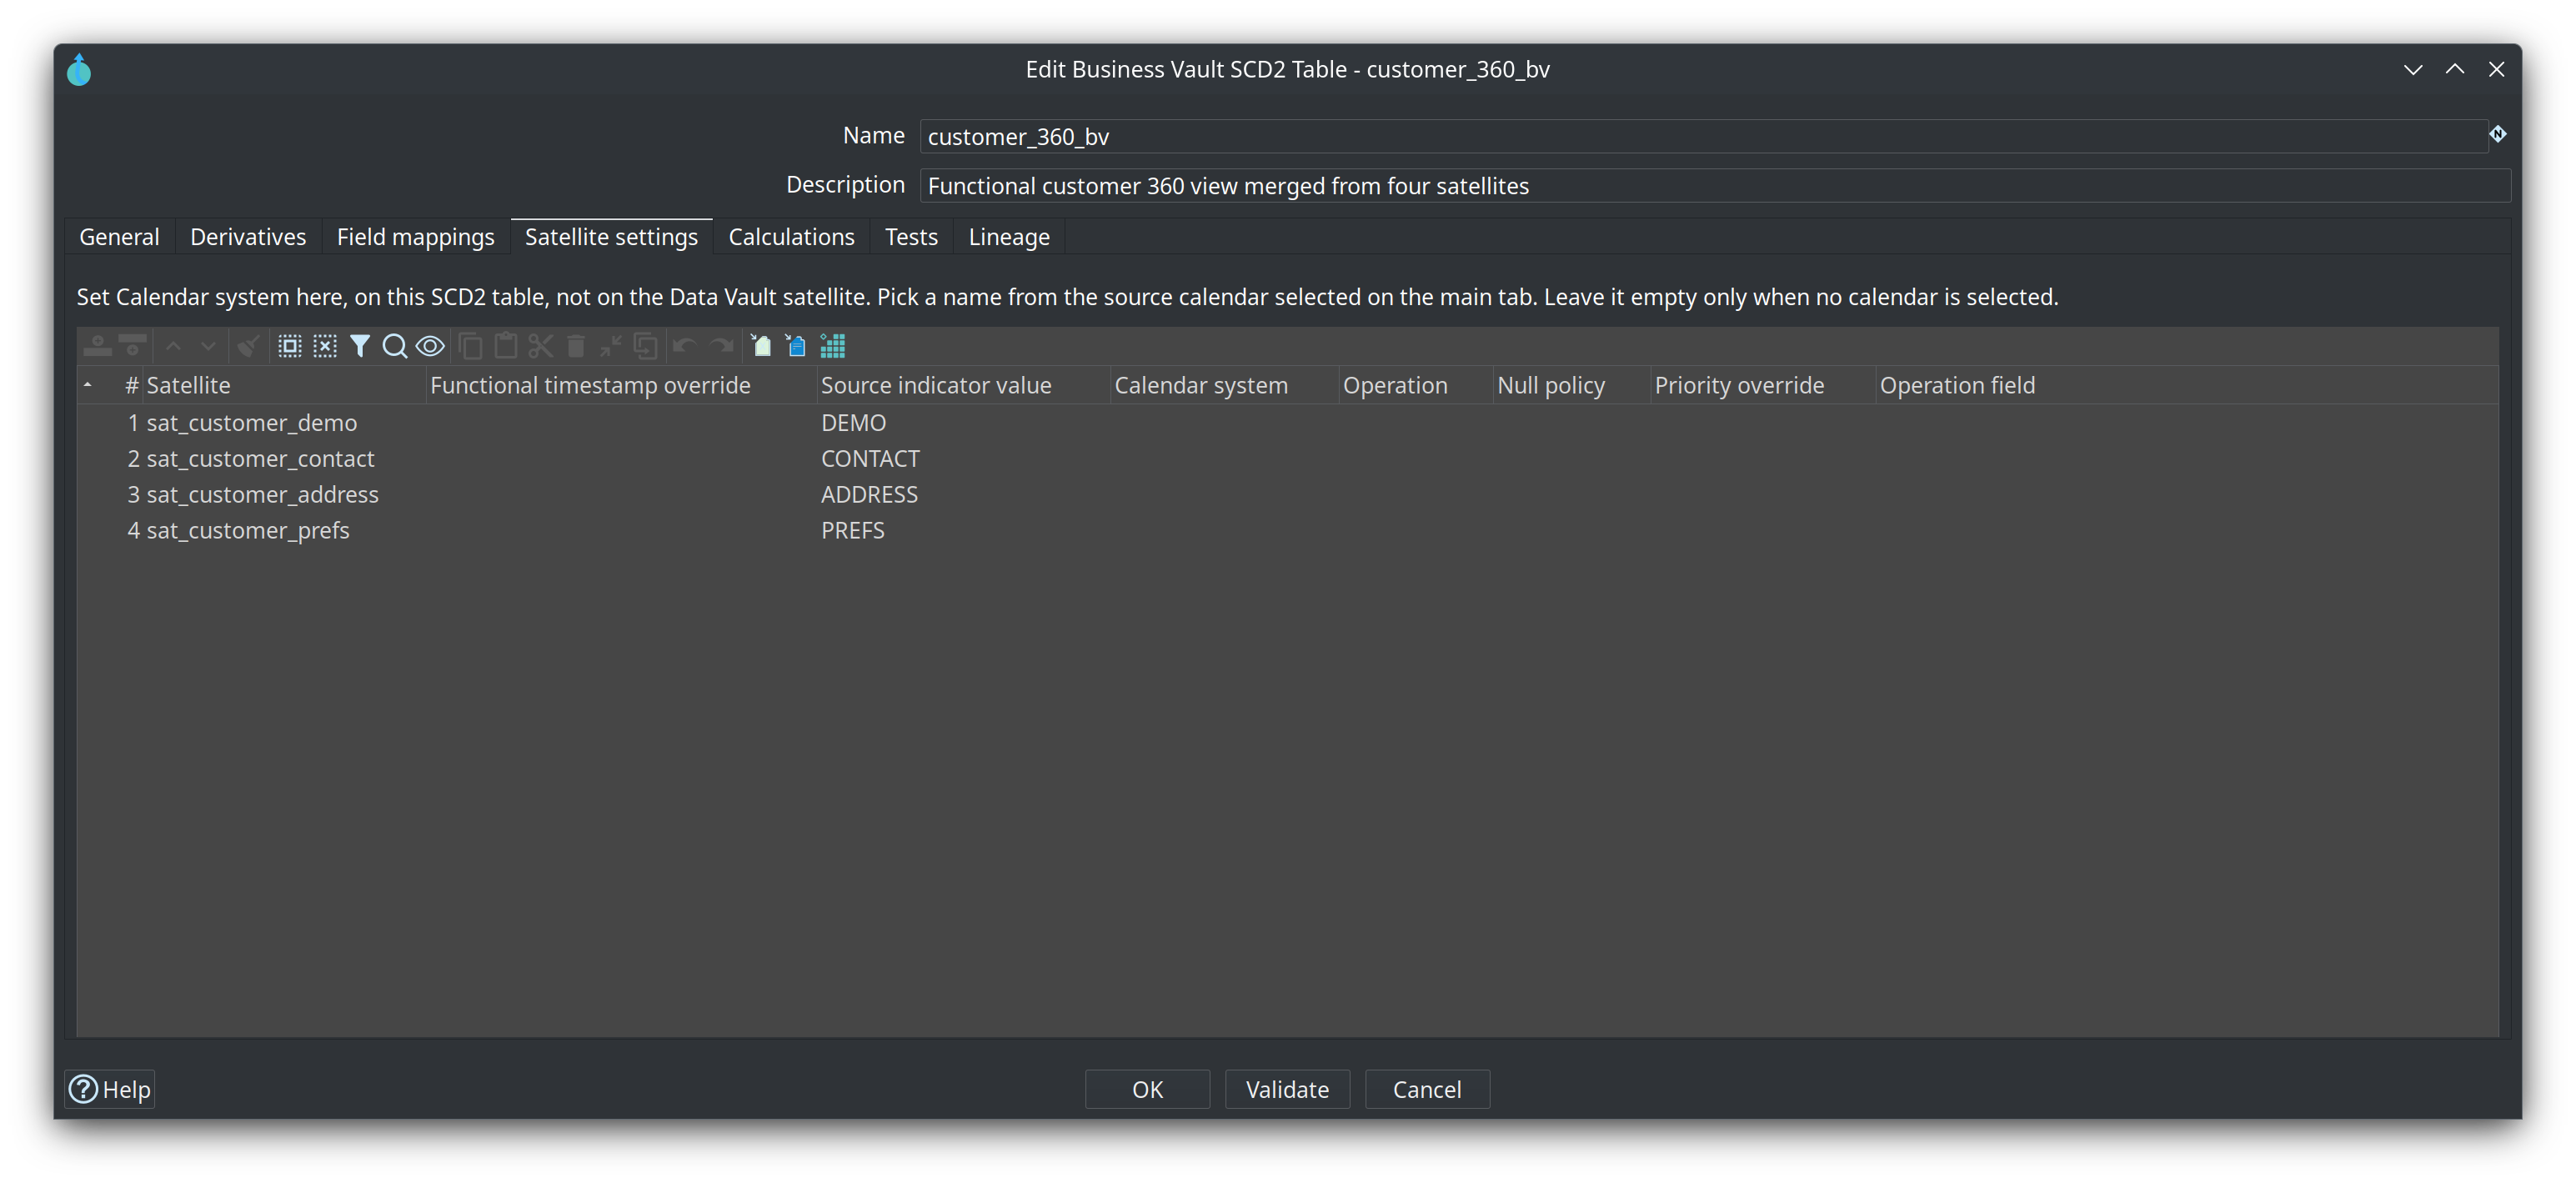Switch to the Calculations tab
Viewport: 2576px width, 1183px height.
791,237
